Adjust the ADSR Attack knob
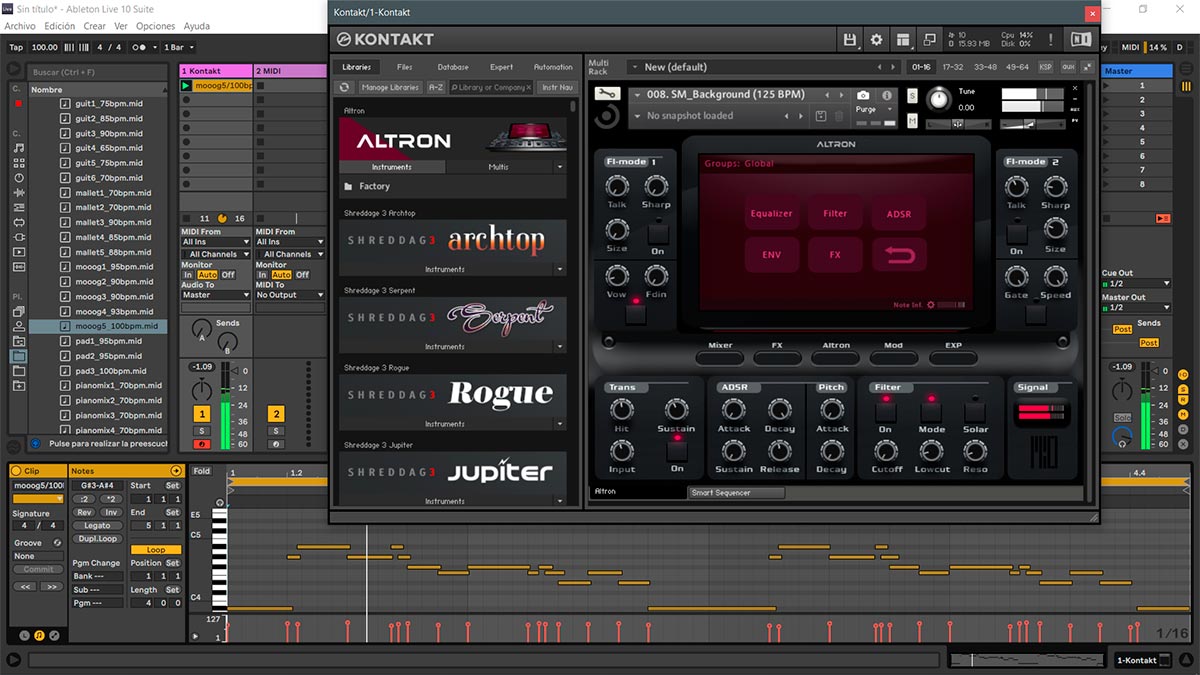This screenshot has width=1200, height=675. (734, 409)
